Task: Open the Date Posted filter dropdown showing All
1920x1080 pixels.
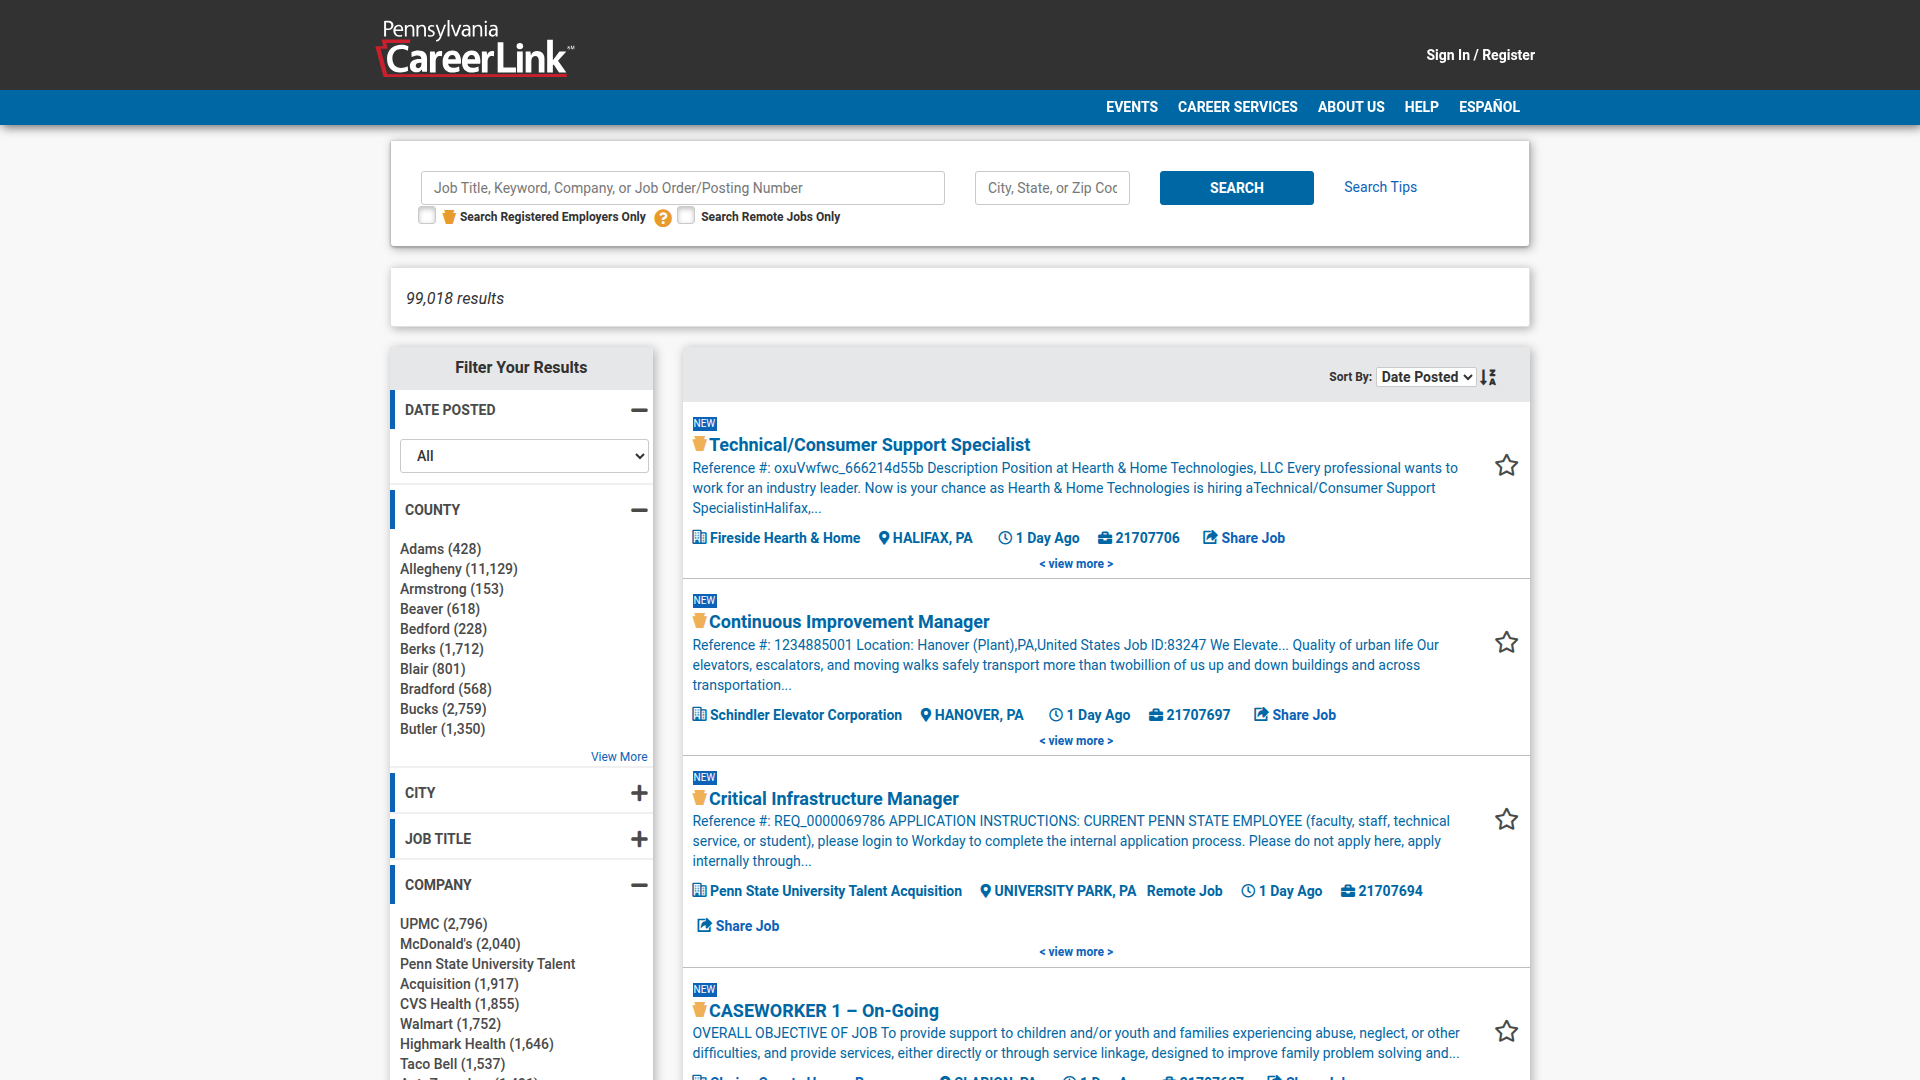Action: point(524,456)
